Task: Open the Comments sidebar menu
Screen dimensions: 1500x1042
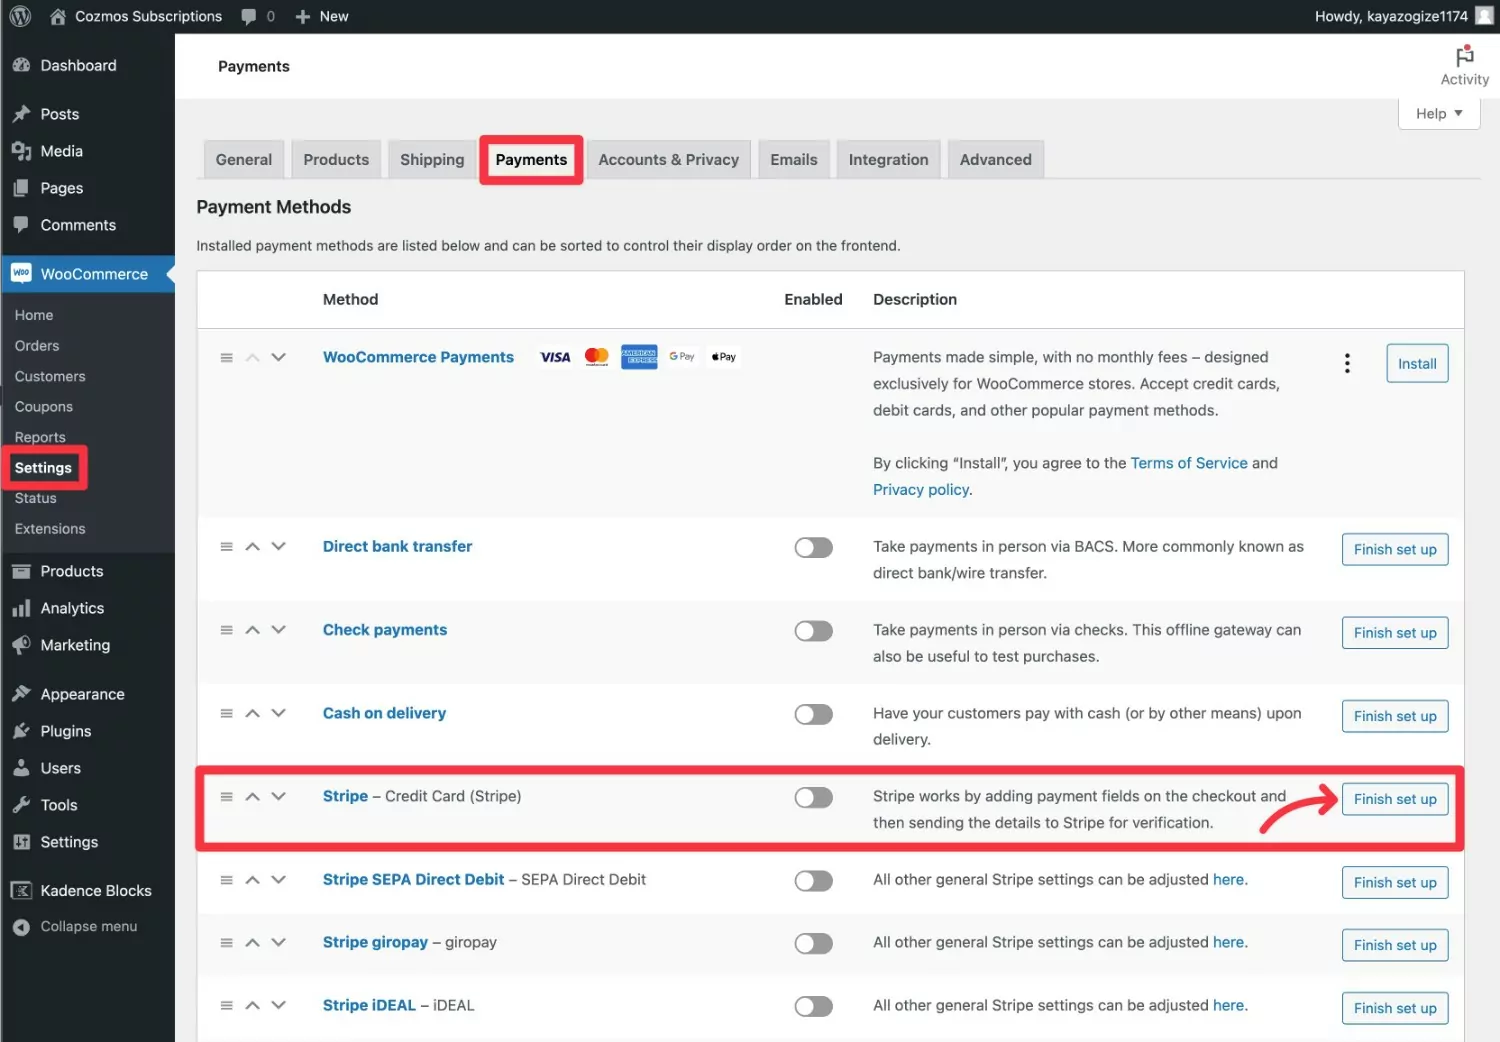Action: [78, 225]
